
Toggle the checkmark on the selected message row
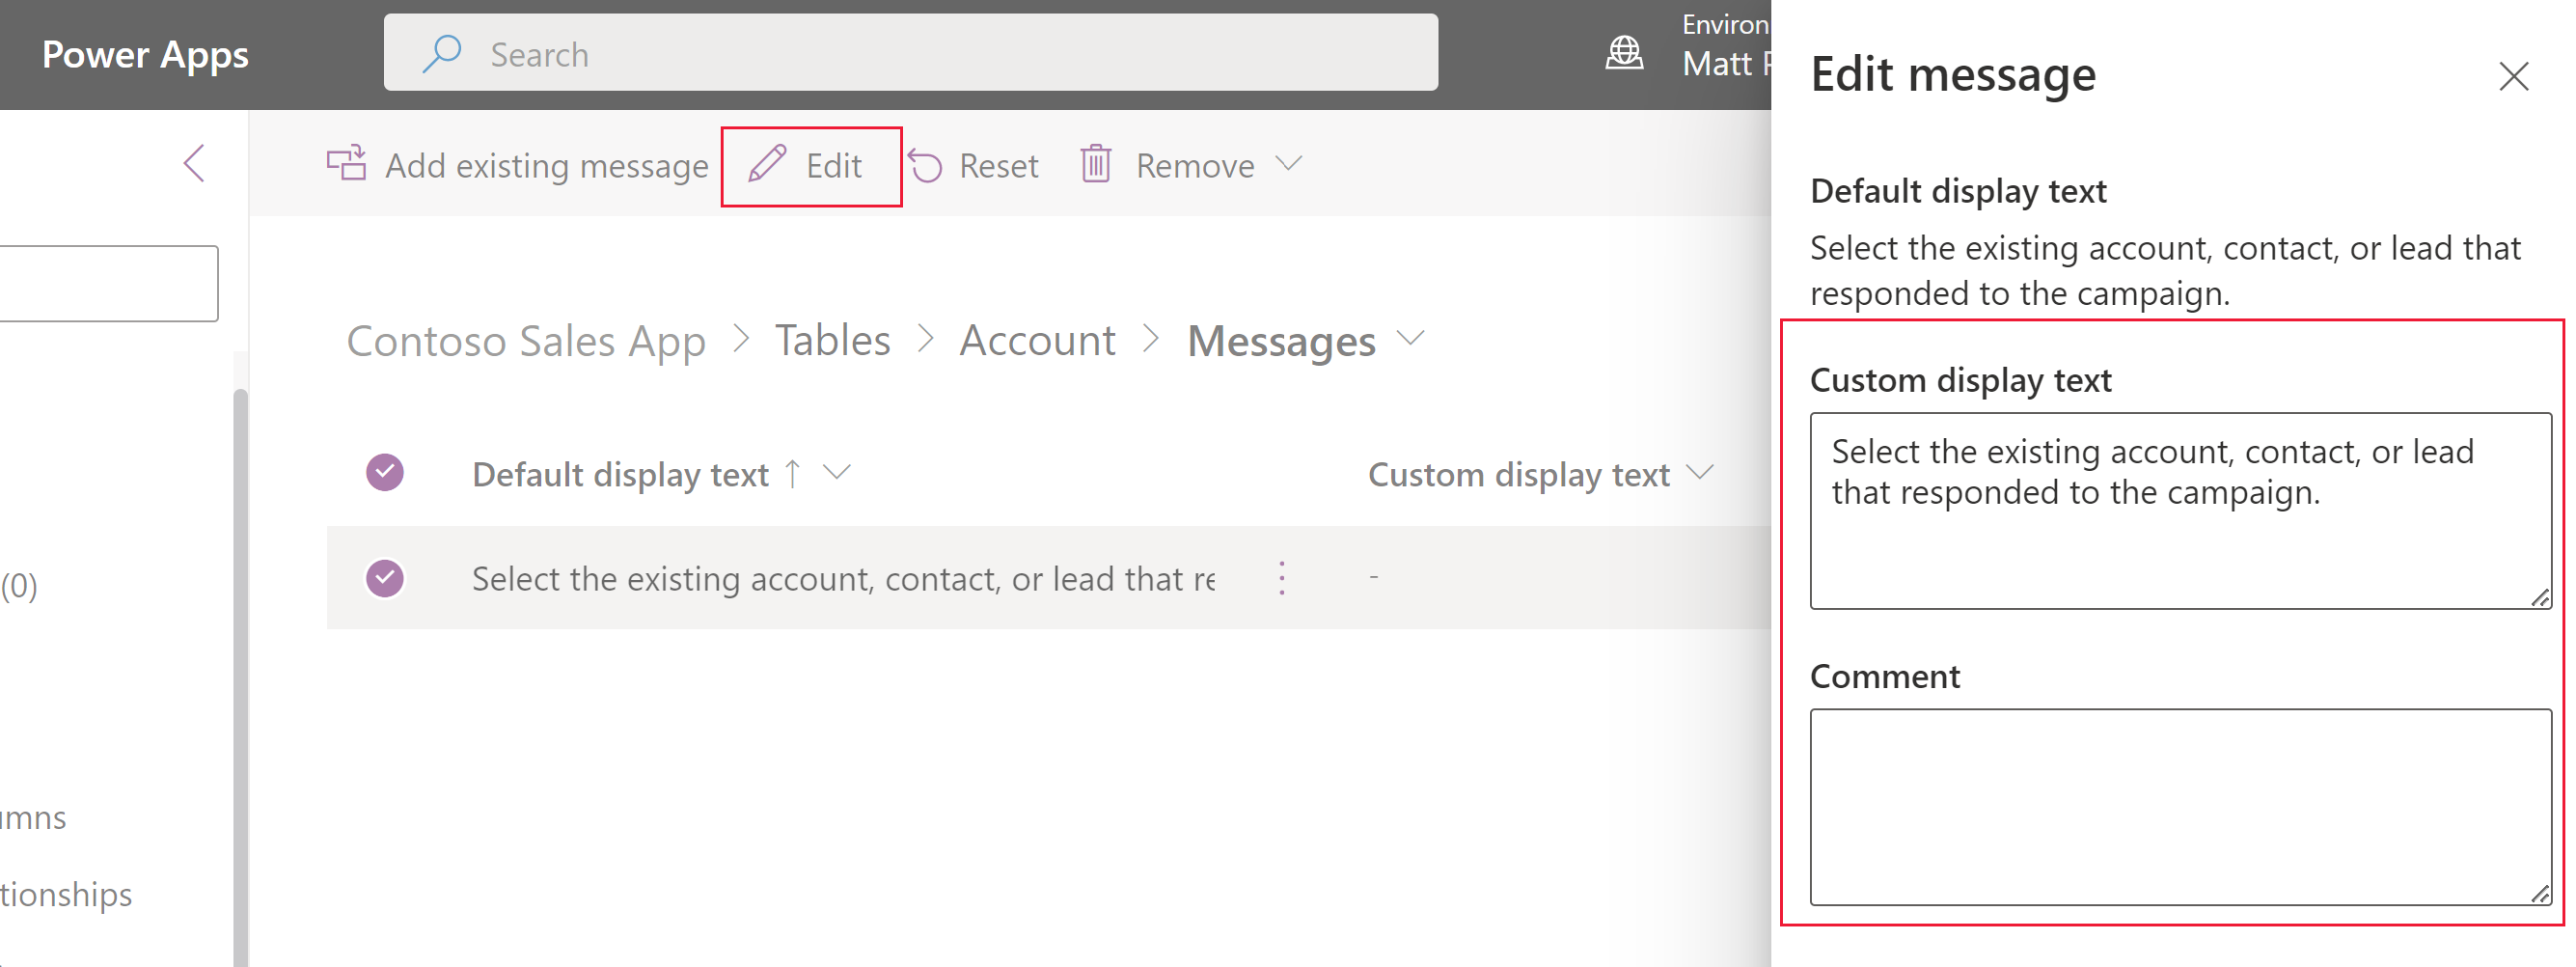[x=385, y=578]
